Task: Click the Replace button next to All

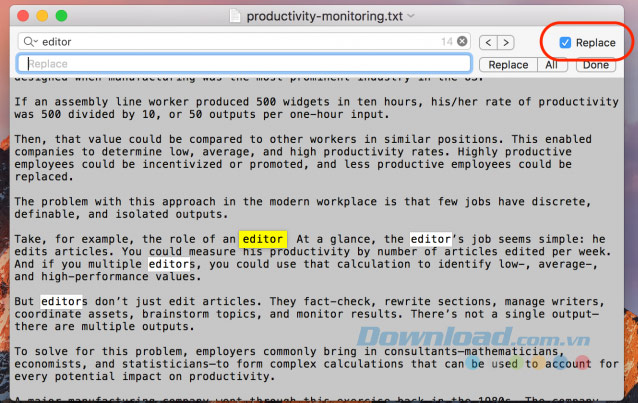Action: [508, 65]
